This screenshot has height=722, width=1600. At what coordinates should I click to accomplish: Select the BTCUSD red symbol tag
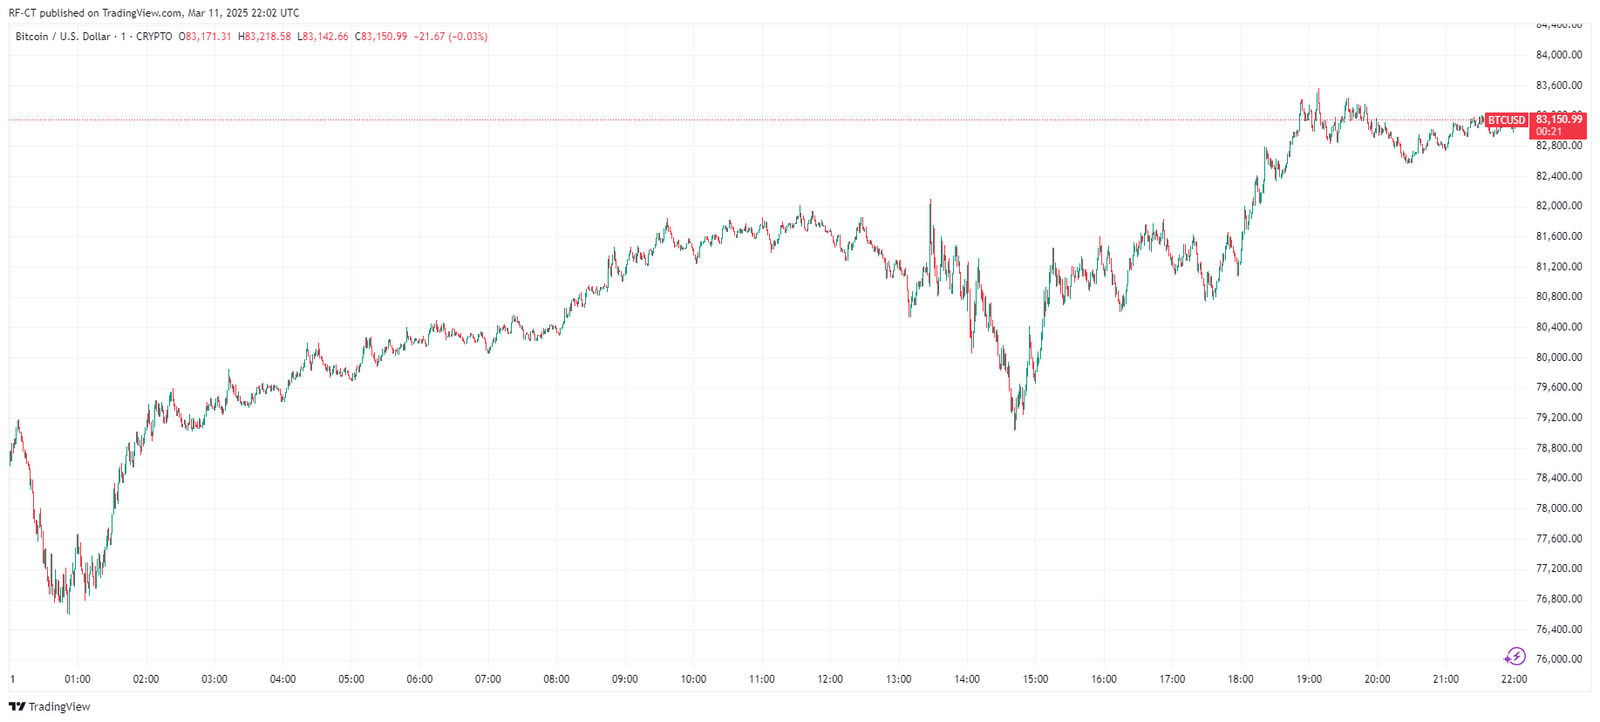(1507, 120)
